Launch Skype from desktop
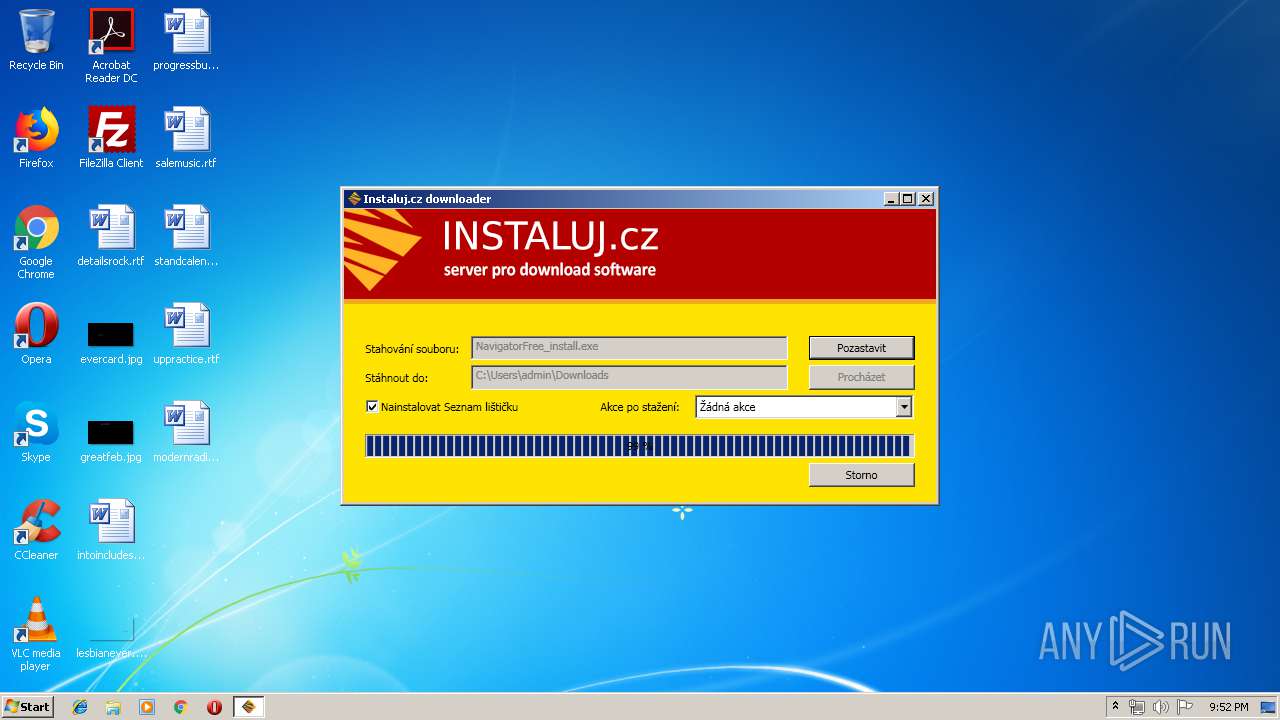The height and width of the screenshot is (720, 1280). click(x=36, y=433)
